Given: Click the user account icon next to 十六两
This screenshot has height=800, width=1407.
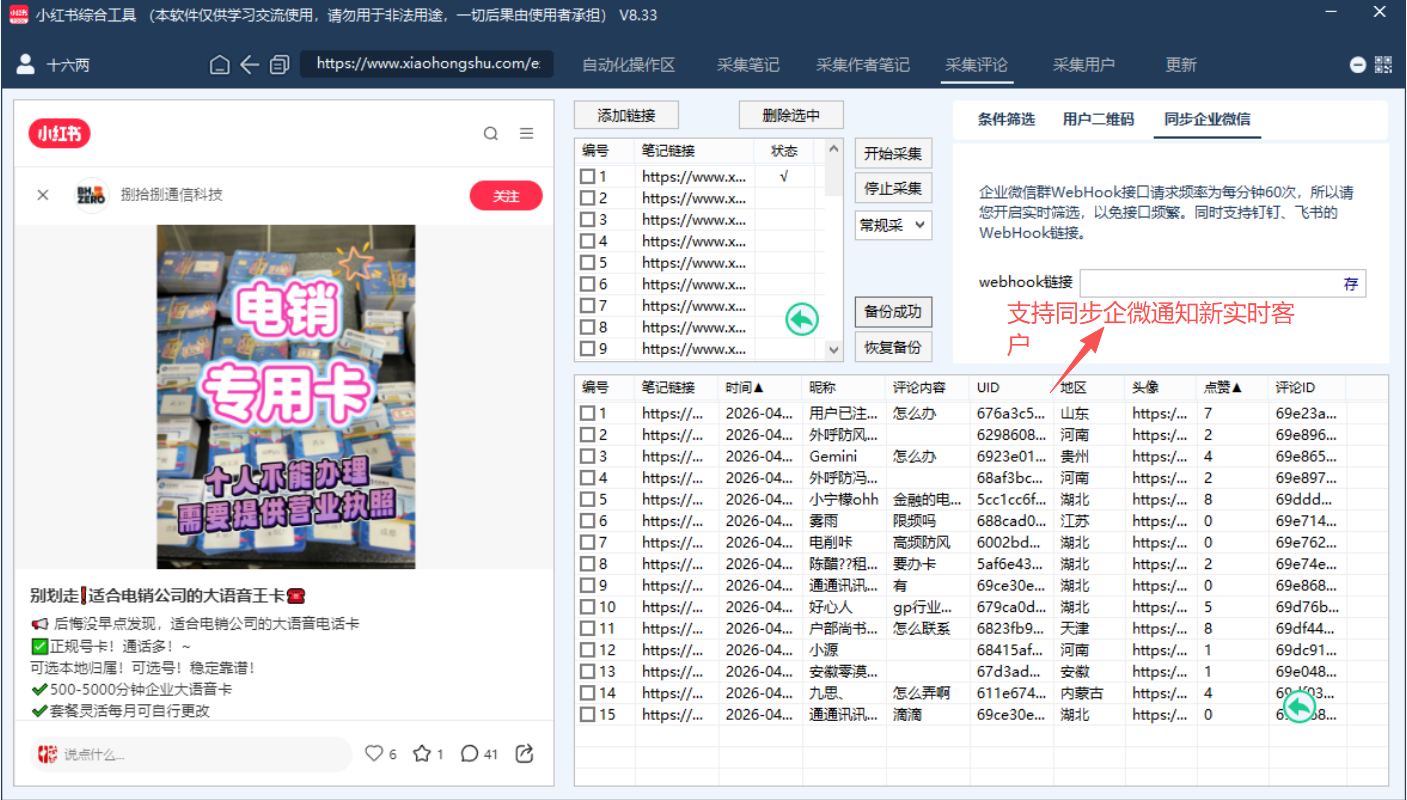Looking at the screenshot, I should click(x=26, y=65).
